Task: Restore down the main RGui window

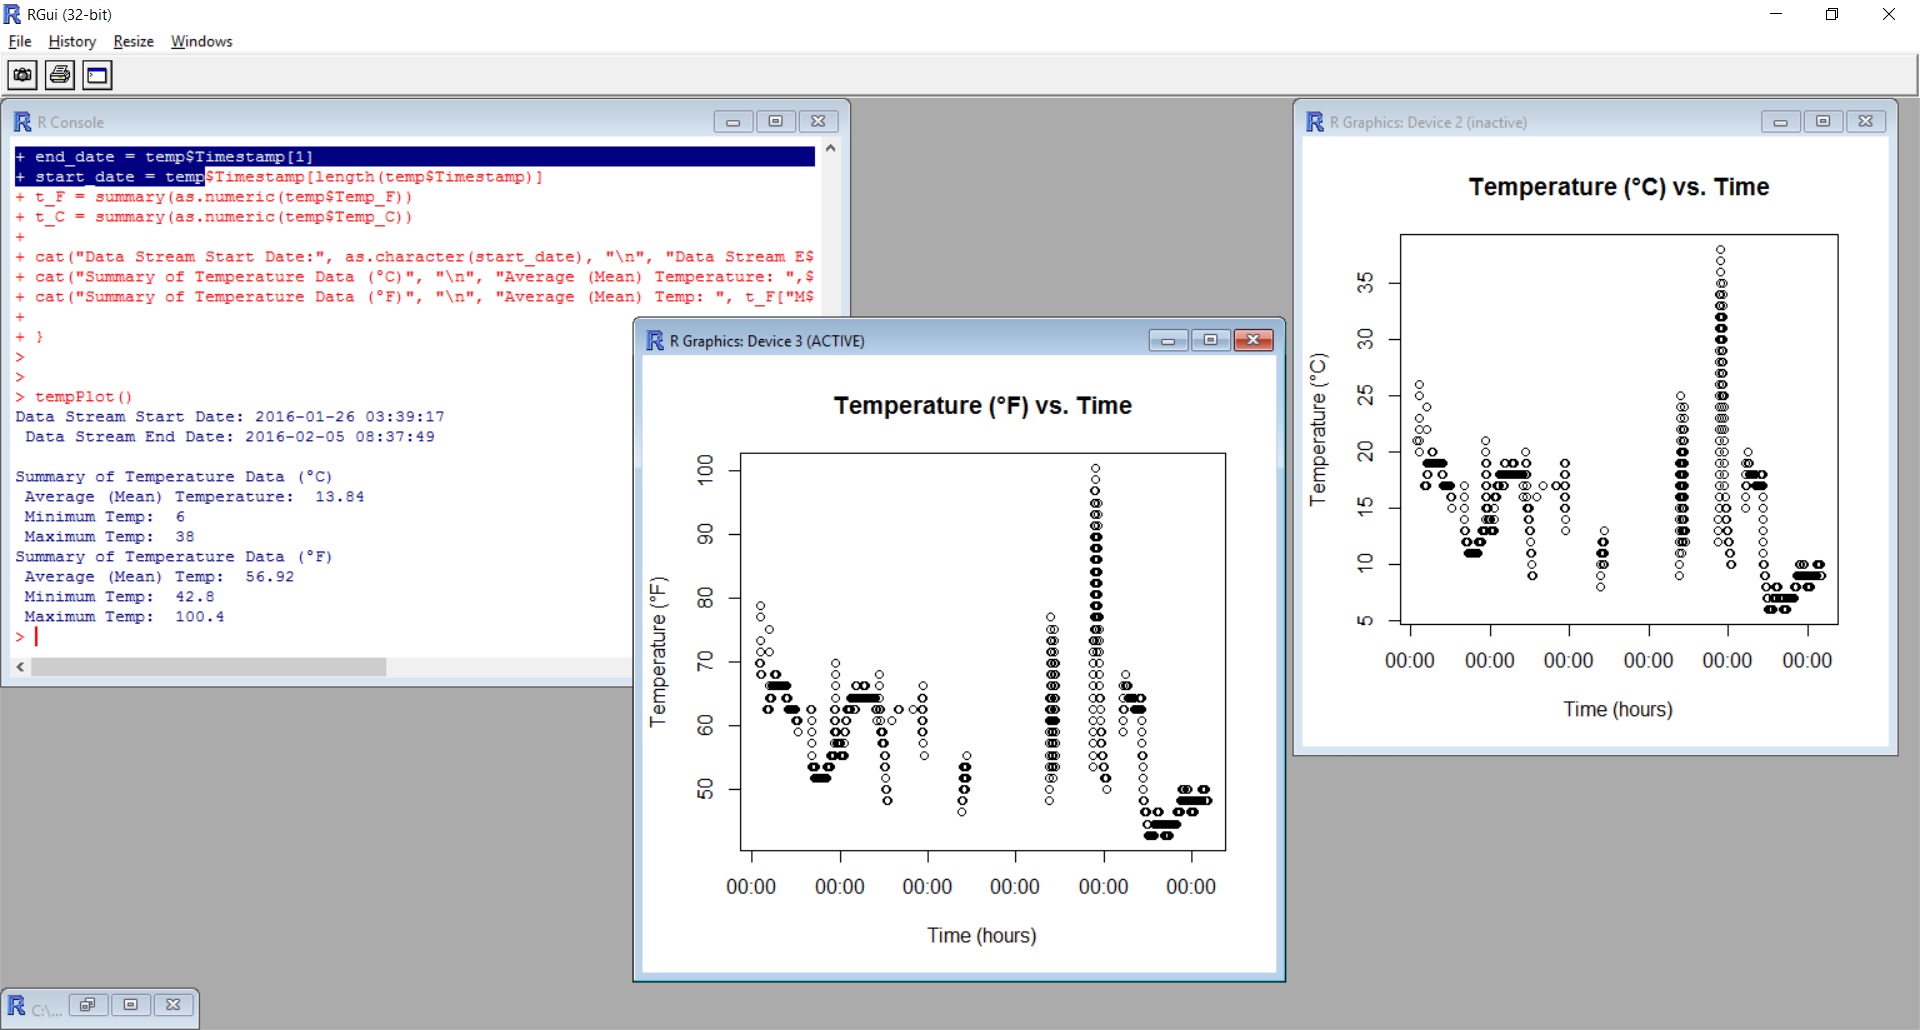Action: [1832, 14]
